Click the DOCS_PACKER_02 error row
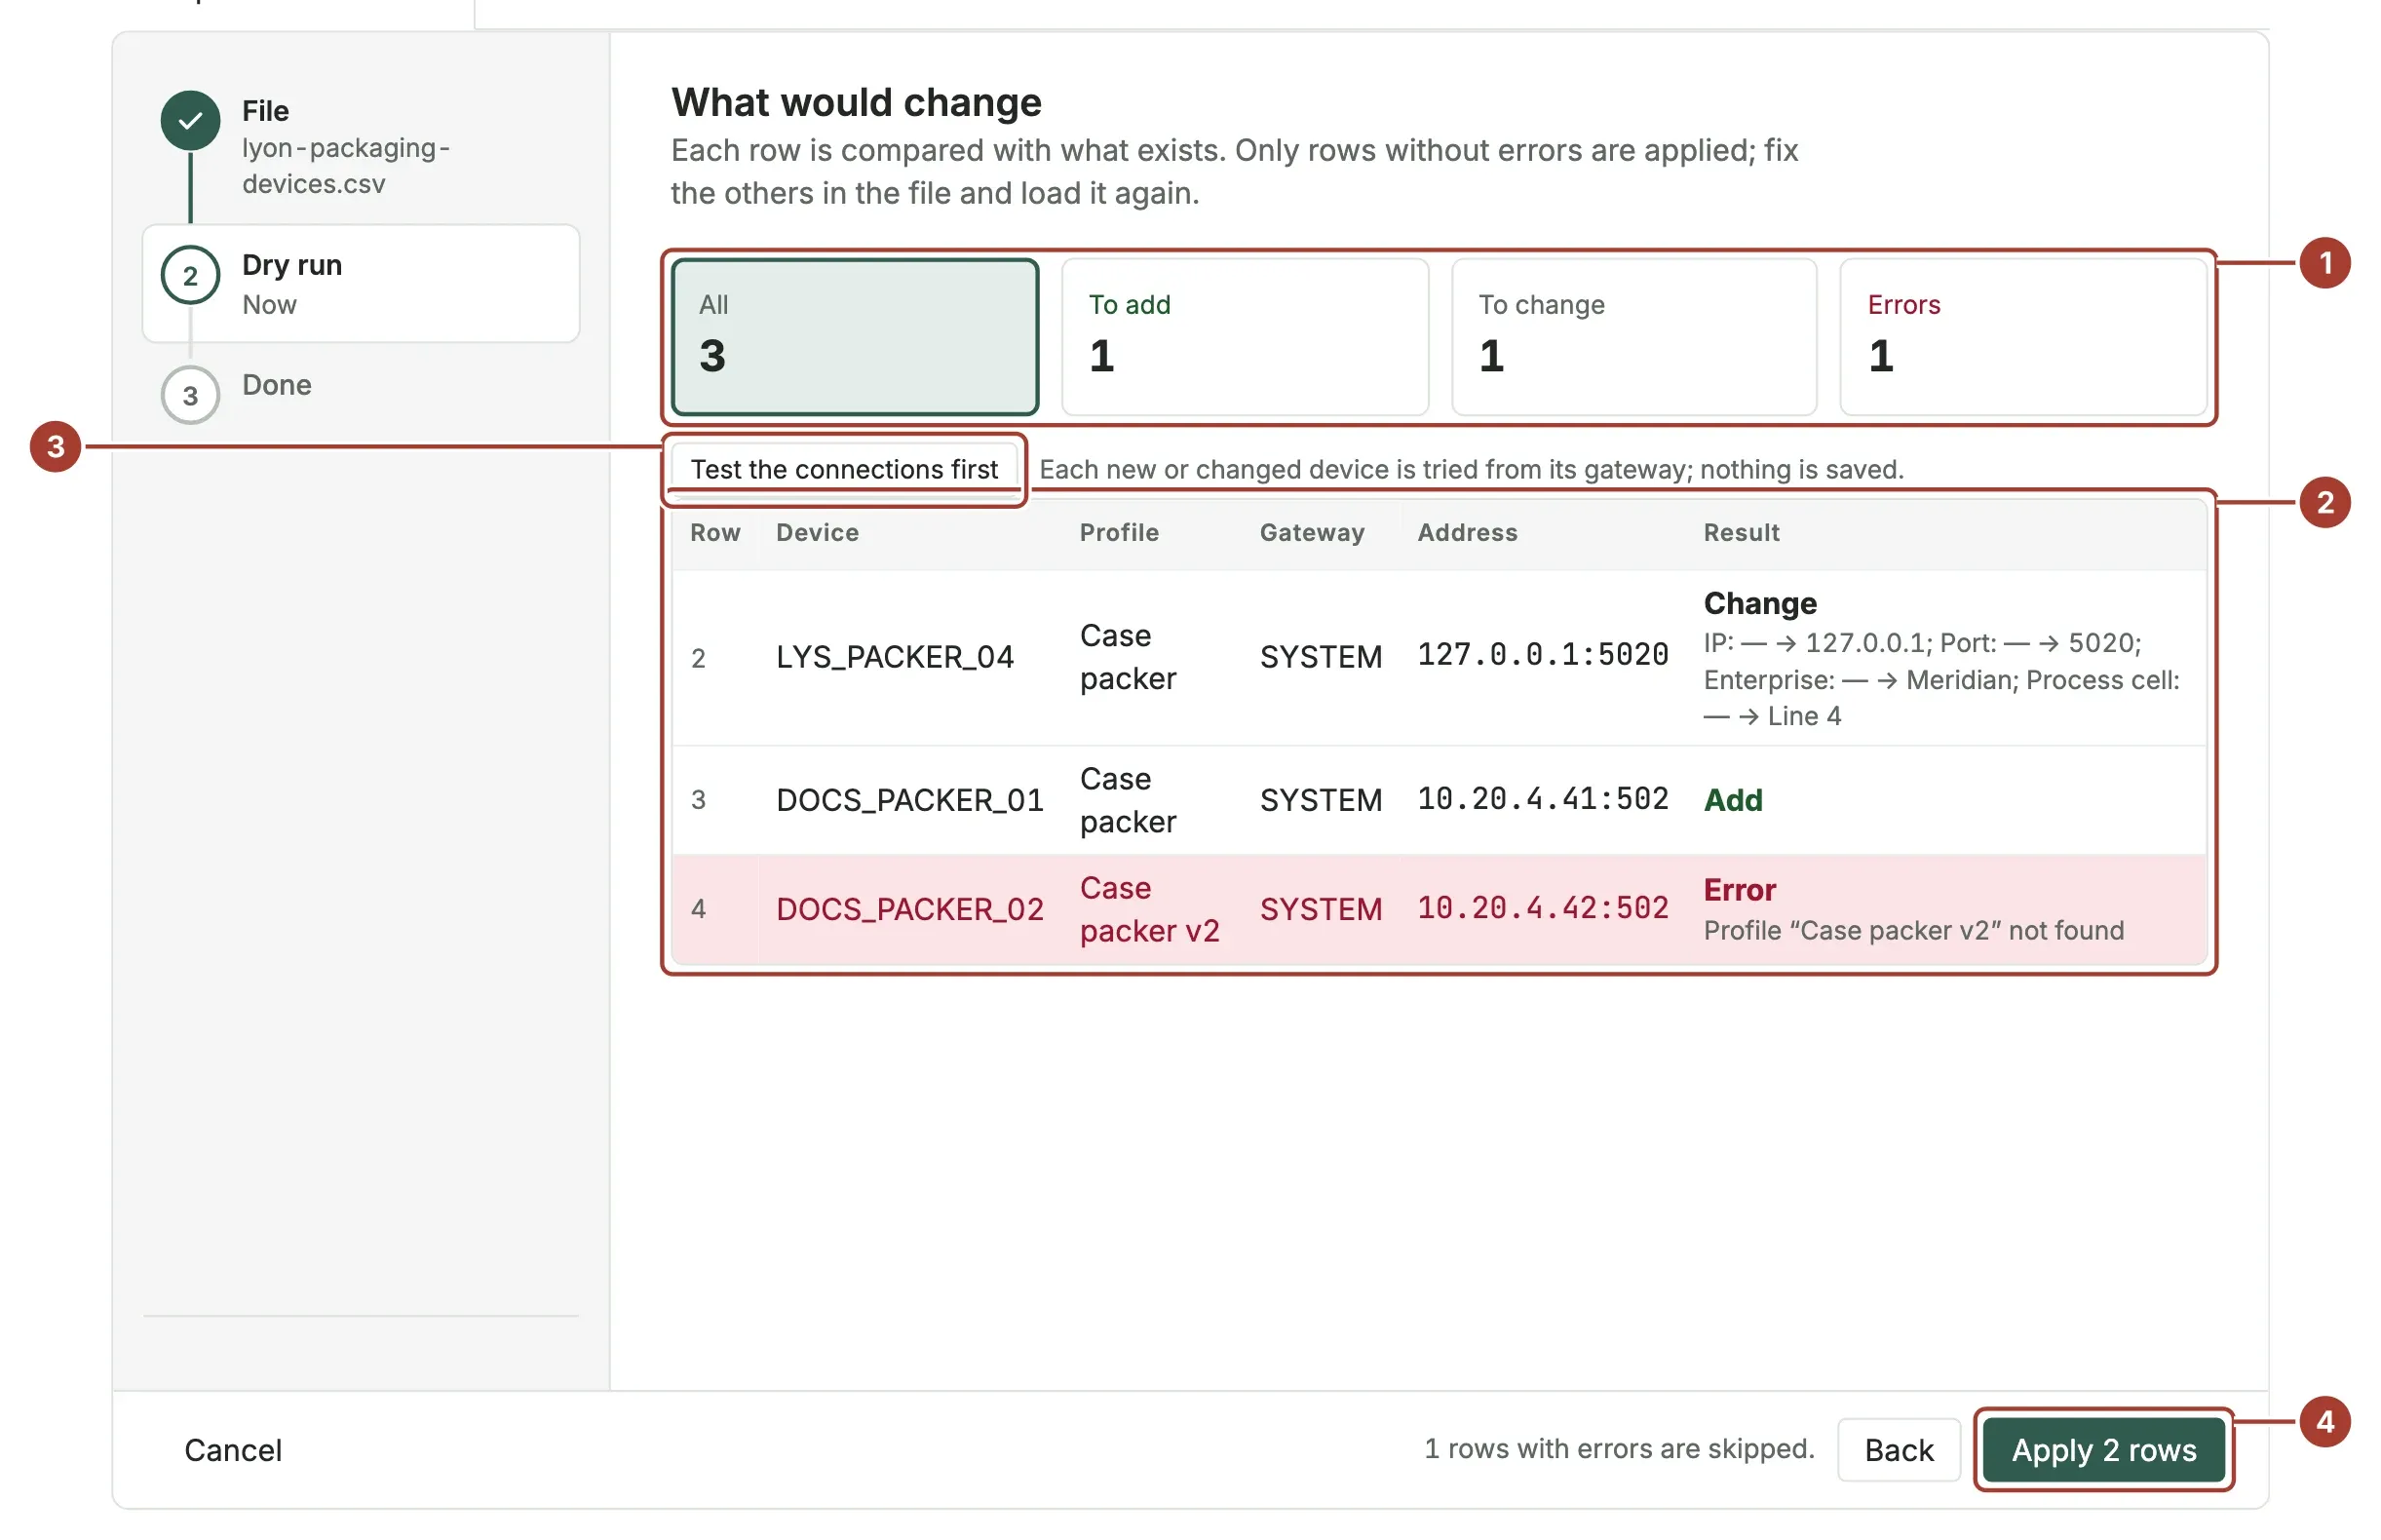 pos(1438,909)
